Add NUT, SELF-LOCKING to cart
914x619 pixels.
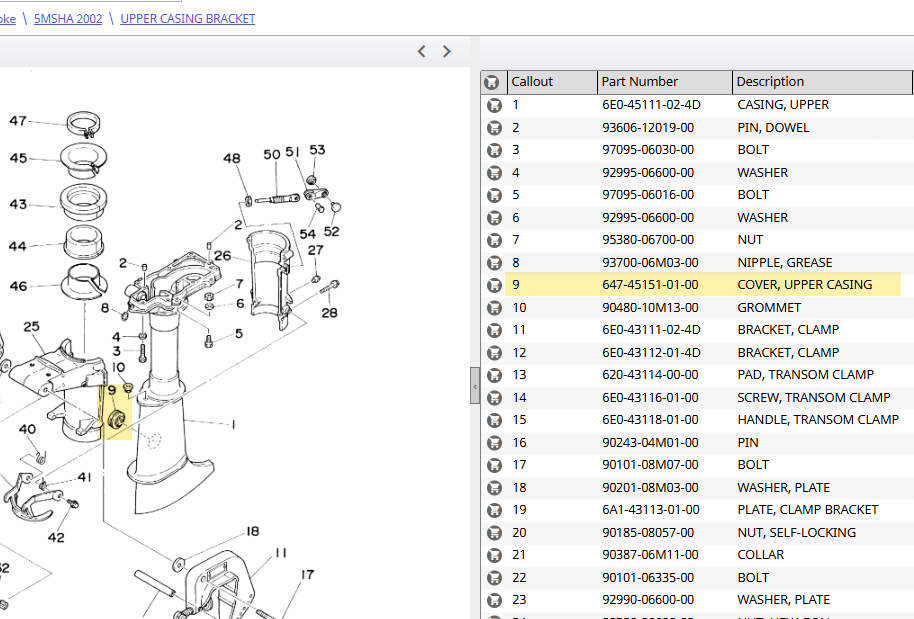(x=494, y=533)
